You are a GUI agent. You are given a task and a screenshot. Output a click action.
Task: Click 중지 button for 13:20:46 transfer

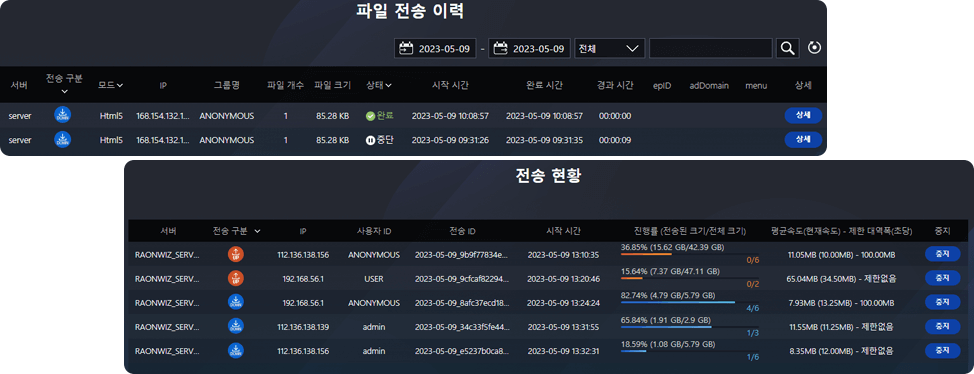(942, 278)
